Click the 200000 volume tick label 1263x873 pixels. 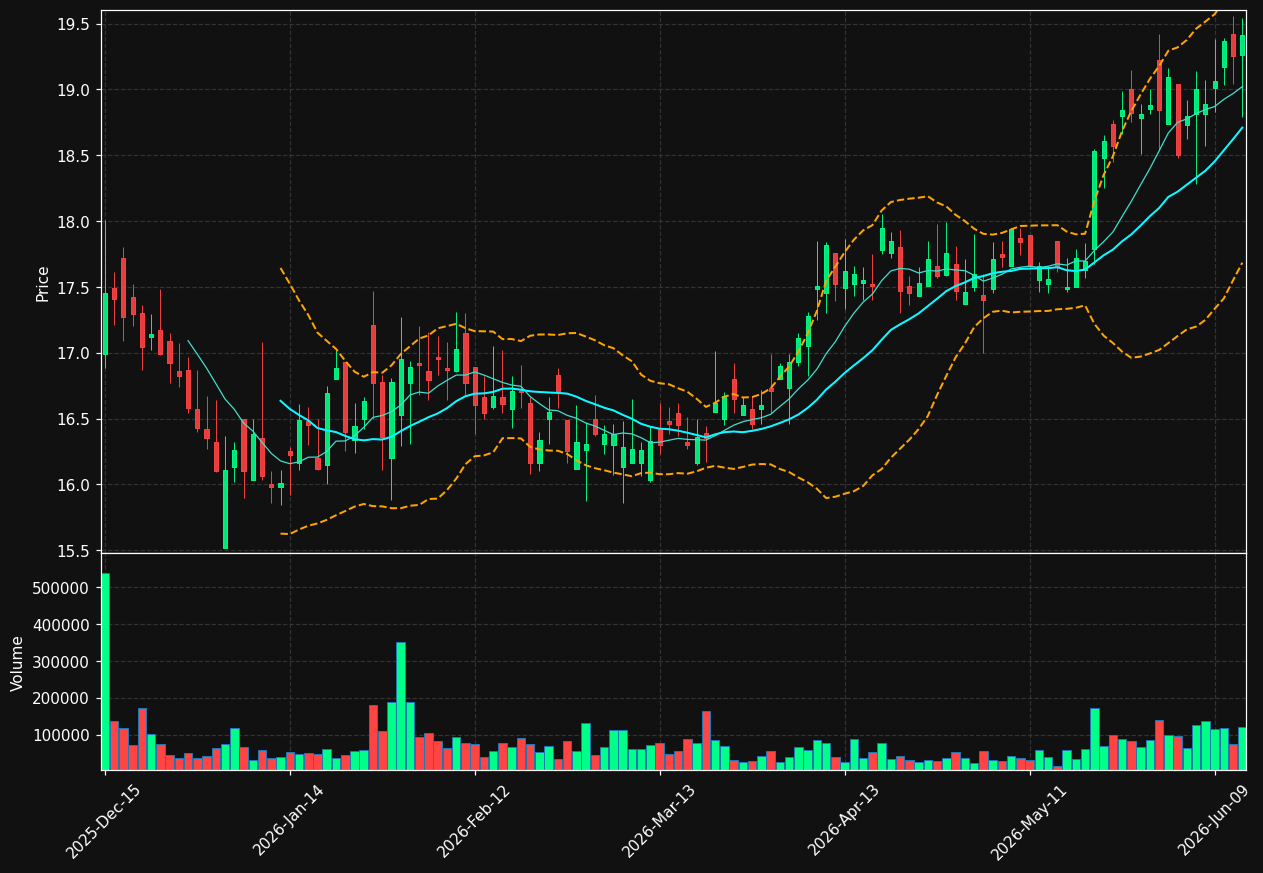pos(61,699)
